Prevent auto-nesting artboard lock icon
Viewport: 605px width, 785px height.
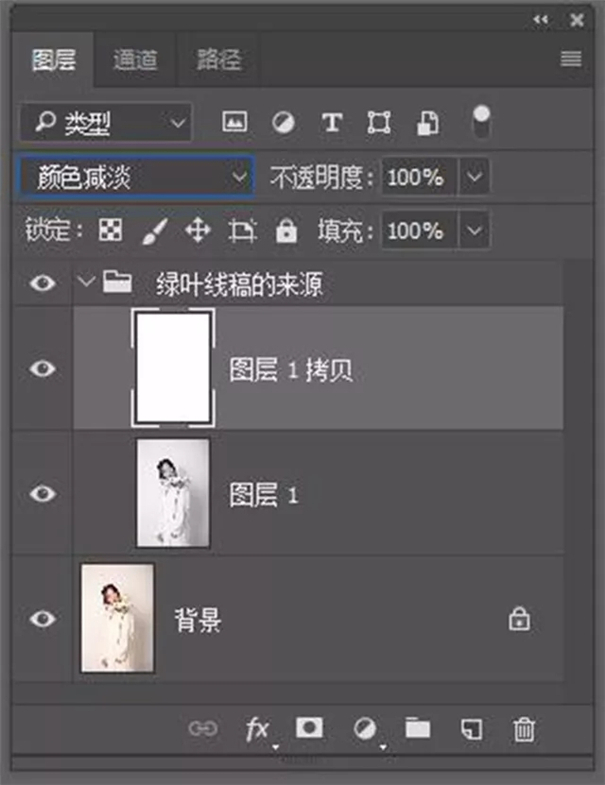pyautogui.click(x=243, y=231)
